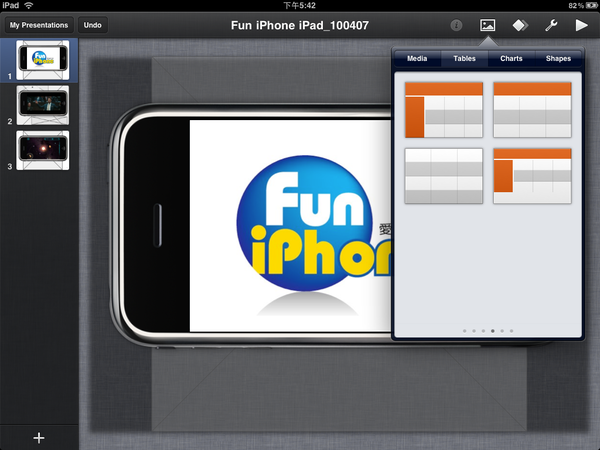Insert orange table with header row only
This screenshot has height=450, width=600.
[x=532, y=110]
